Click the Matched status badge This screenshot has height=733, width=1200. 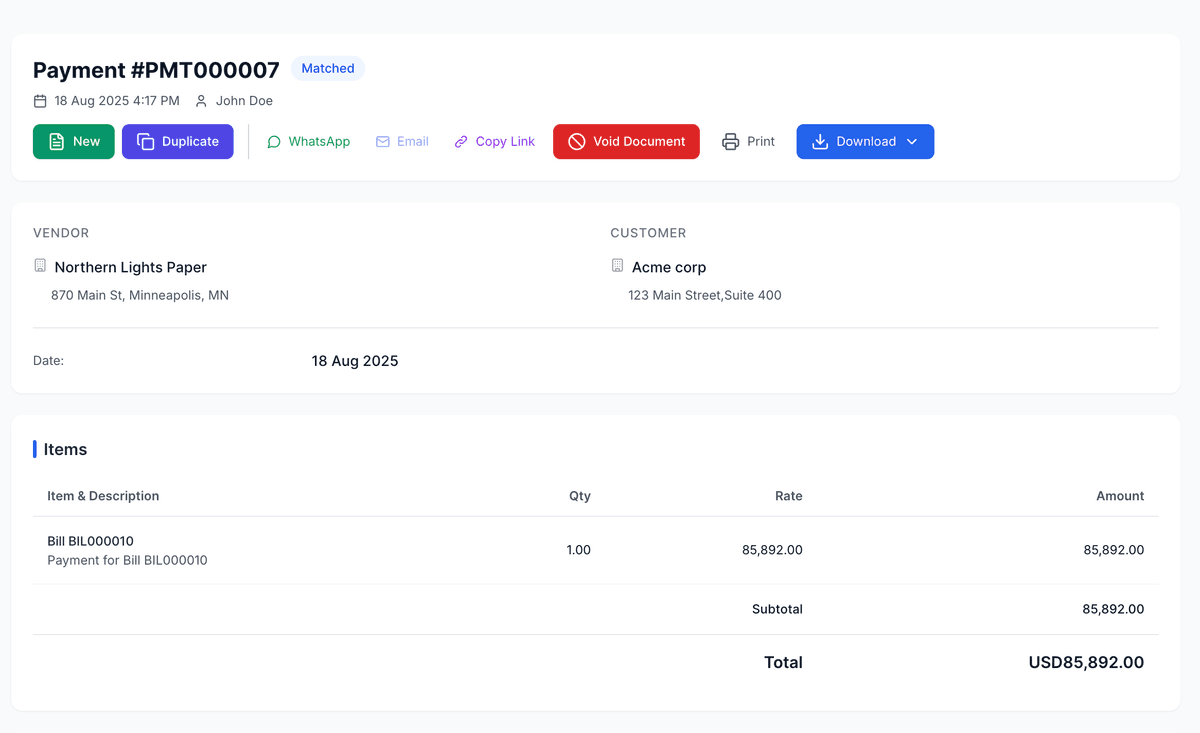[x=328, y=69]
